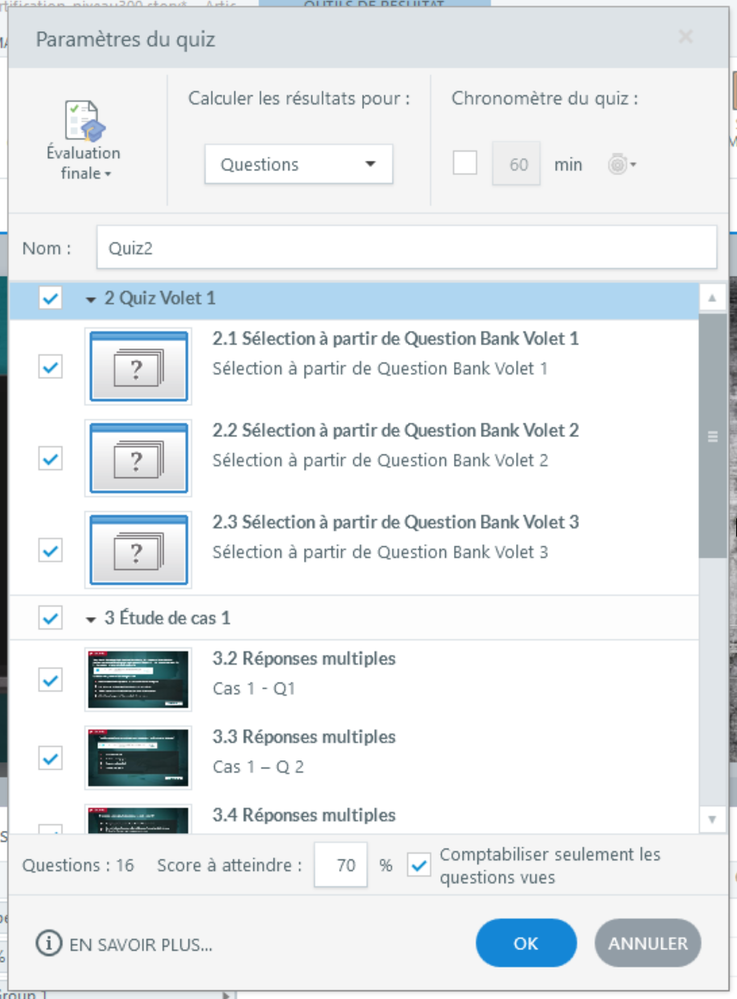Close the Paramètres du quiz dialog

(685, 37)
